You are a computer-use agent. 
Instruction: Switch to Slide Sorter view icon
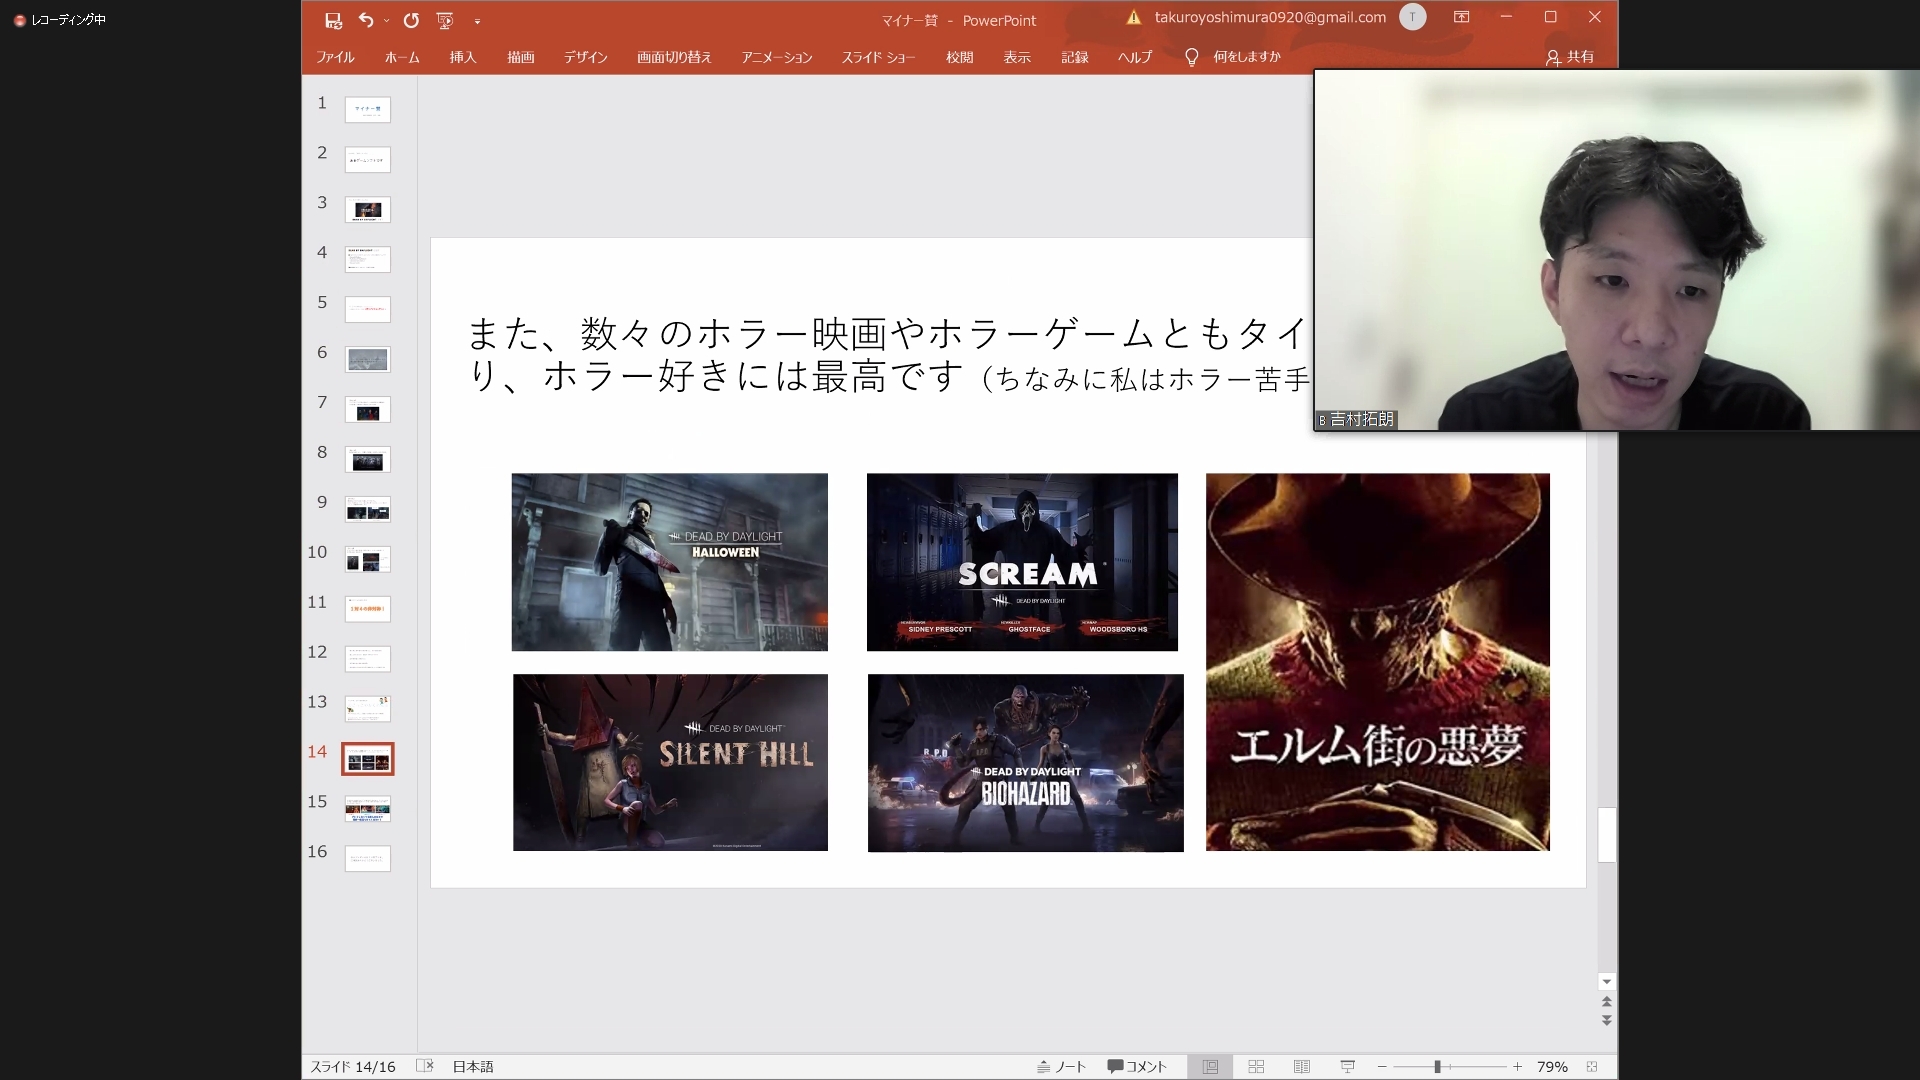1256,1066
